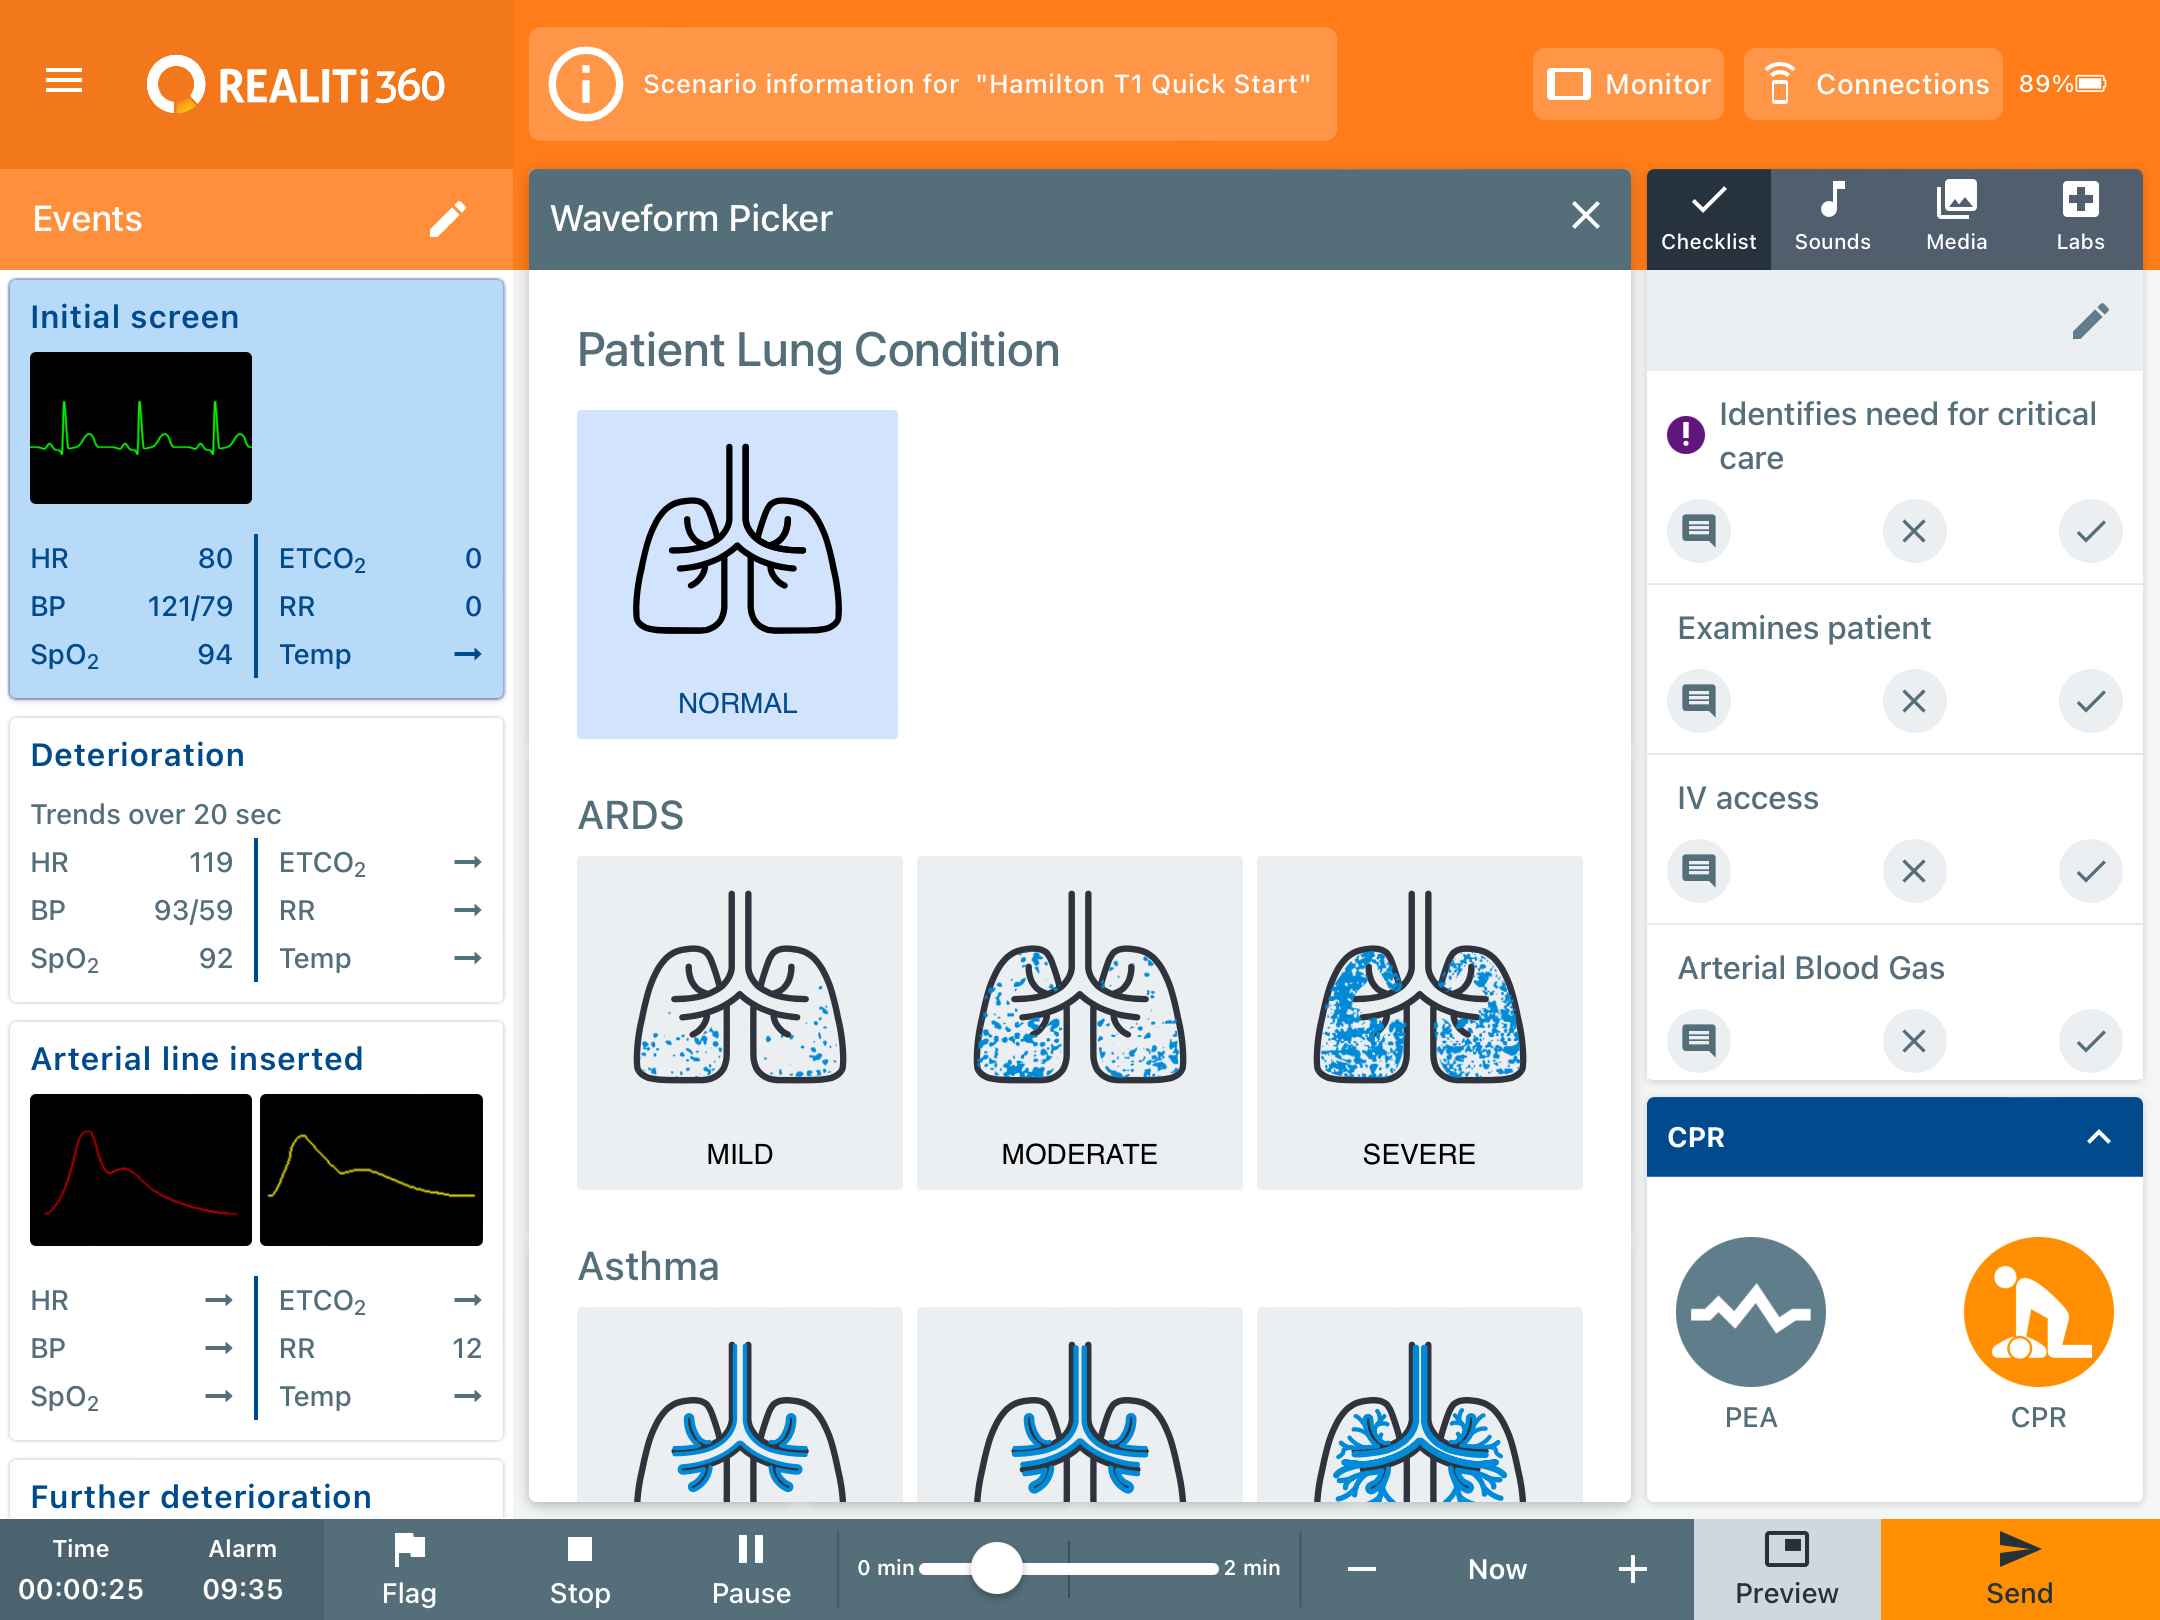2160x1620 pixels.
Task: Edit the Events list with the pencil
Action: 447,218
